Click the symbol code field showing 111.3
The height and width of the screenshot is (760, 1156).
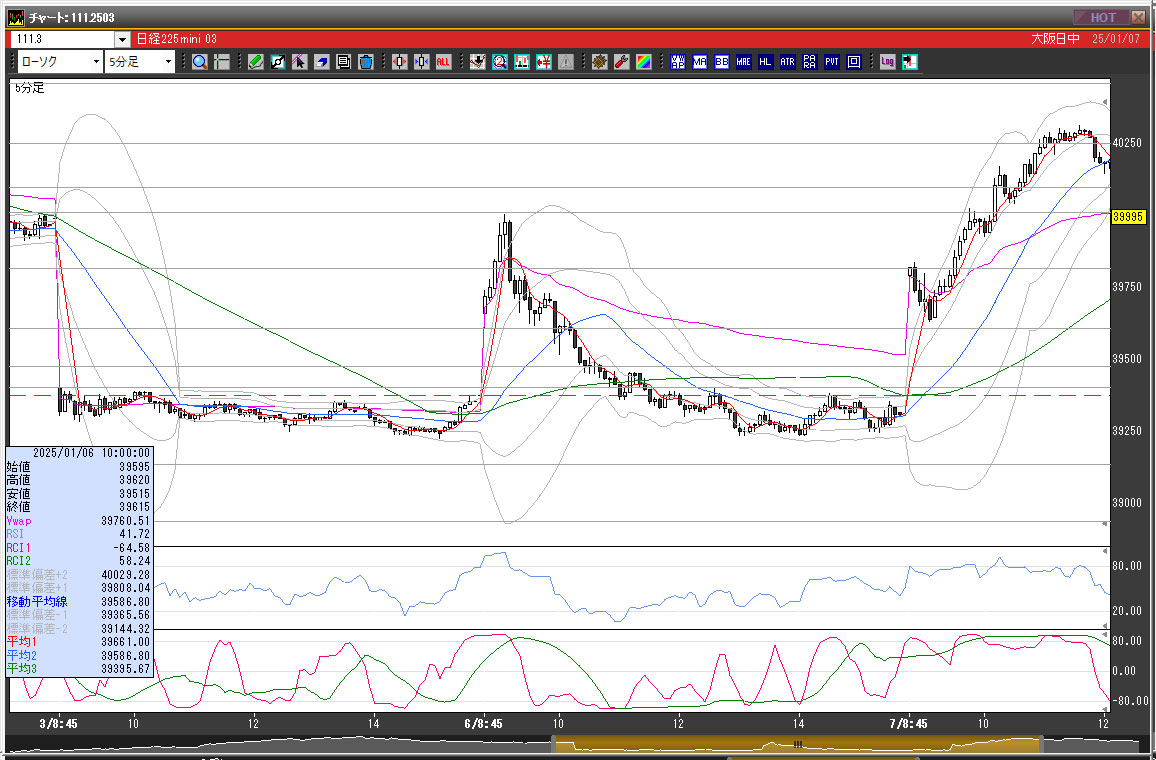(x=63, y=39)
